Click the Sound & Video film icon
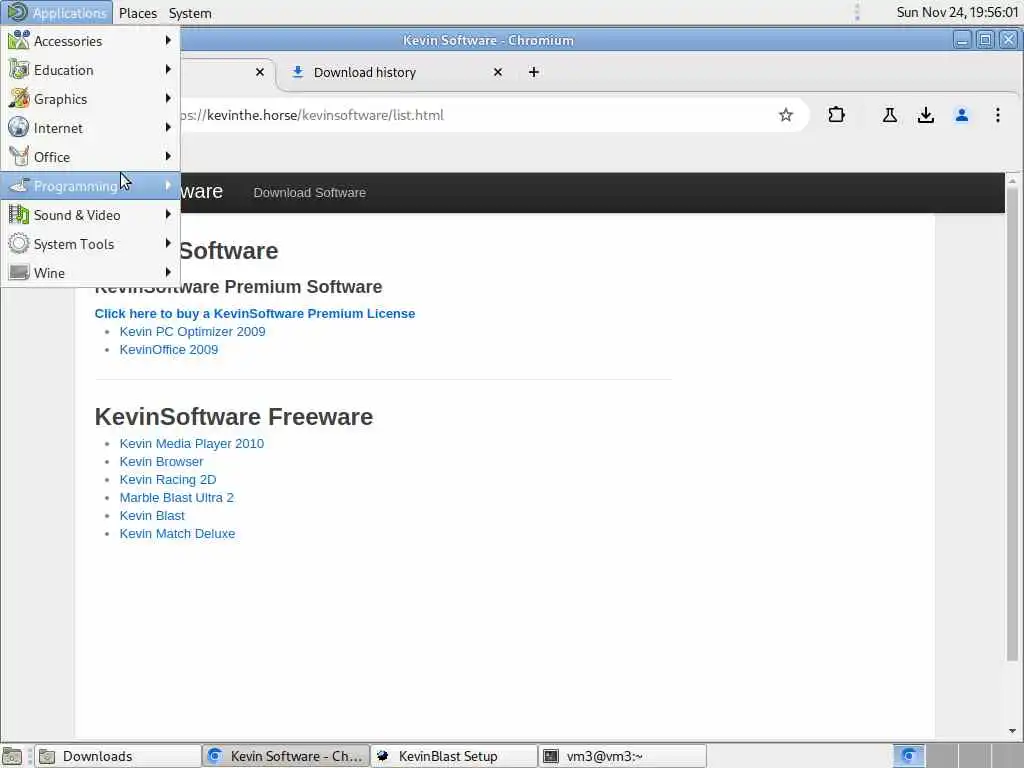 pyautogui.click(x=18, y=215)
